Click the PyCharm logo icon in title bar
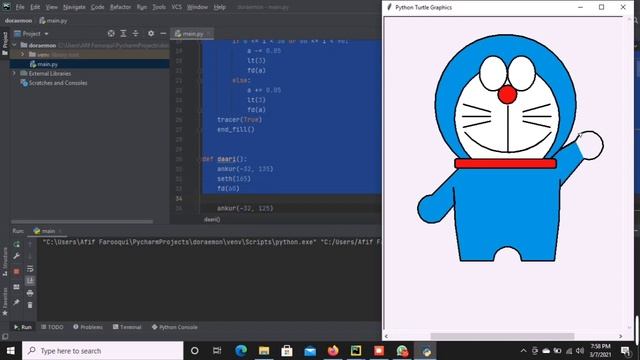 tap(7, 7)
